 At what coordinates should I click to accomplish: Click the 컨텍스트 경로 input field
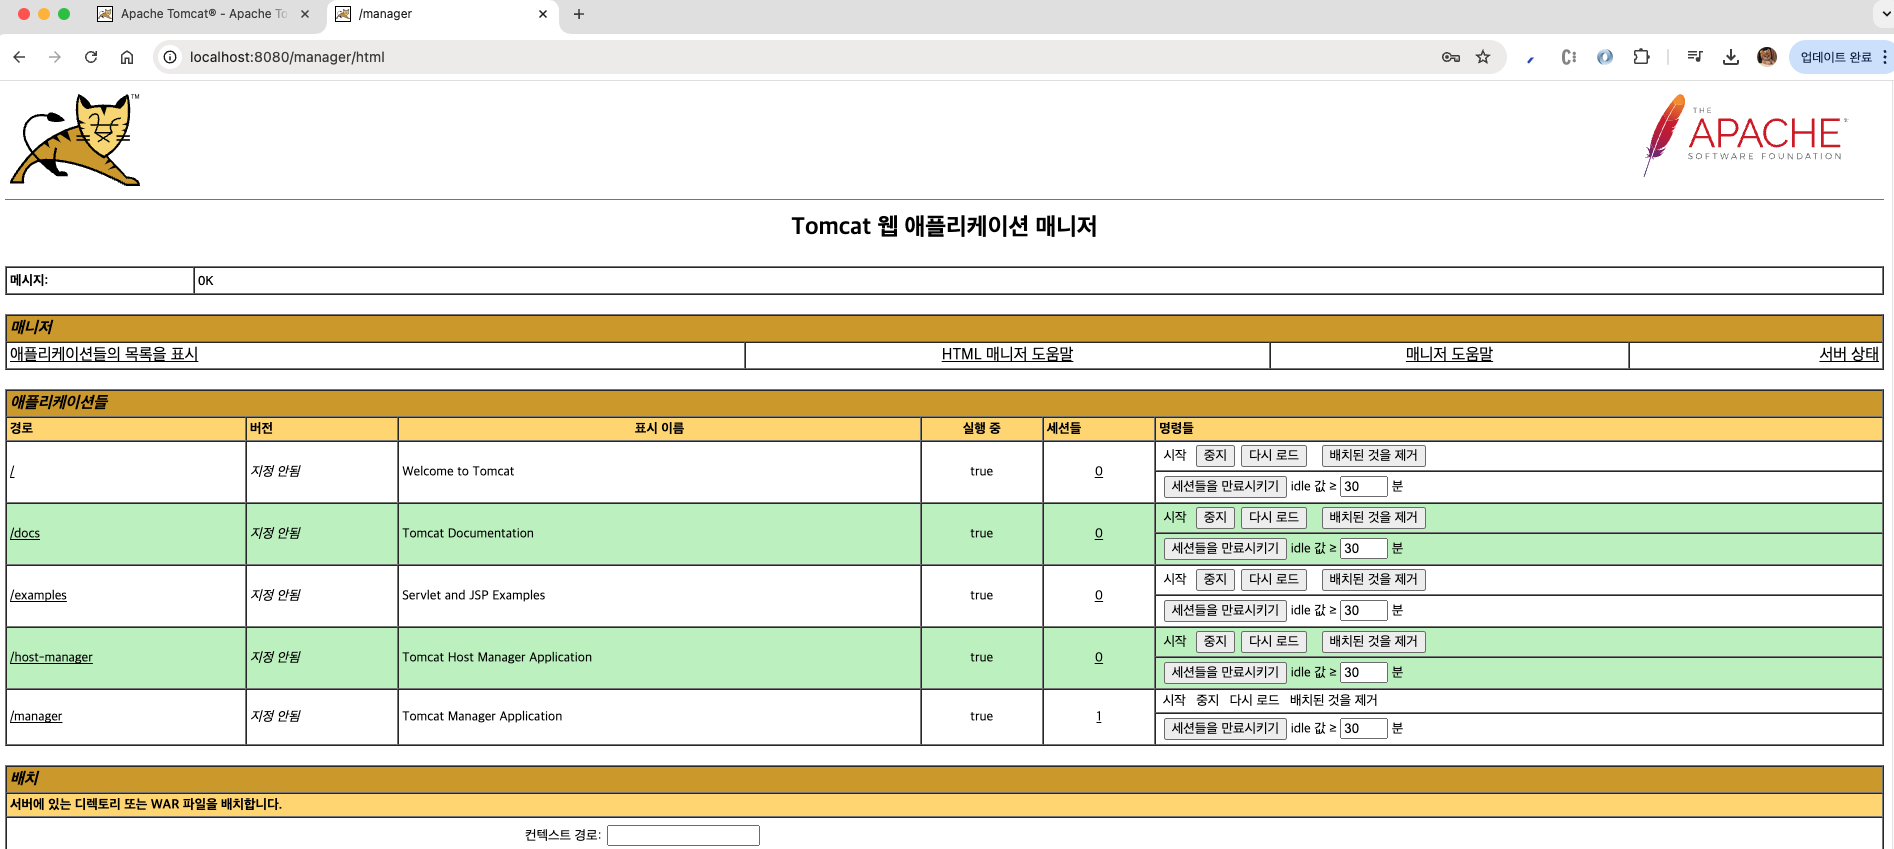[x=683, y=835]
